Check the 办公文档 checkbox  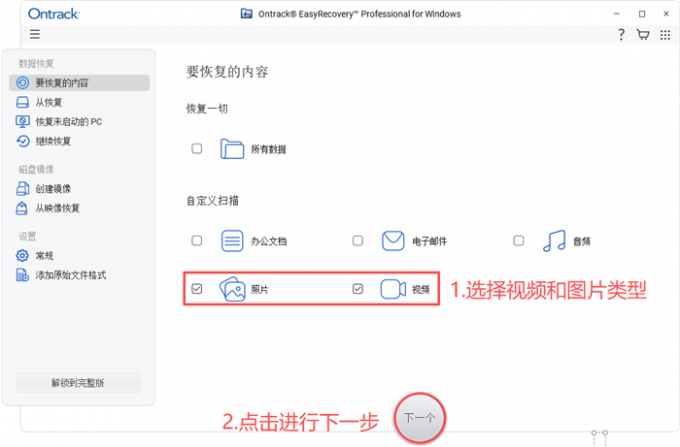(197, 241)
